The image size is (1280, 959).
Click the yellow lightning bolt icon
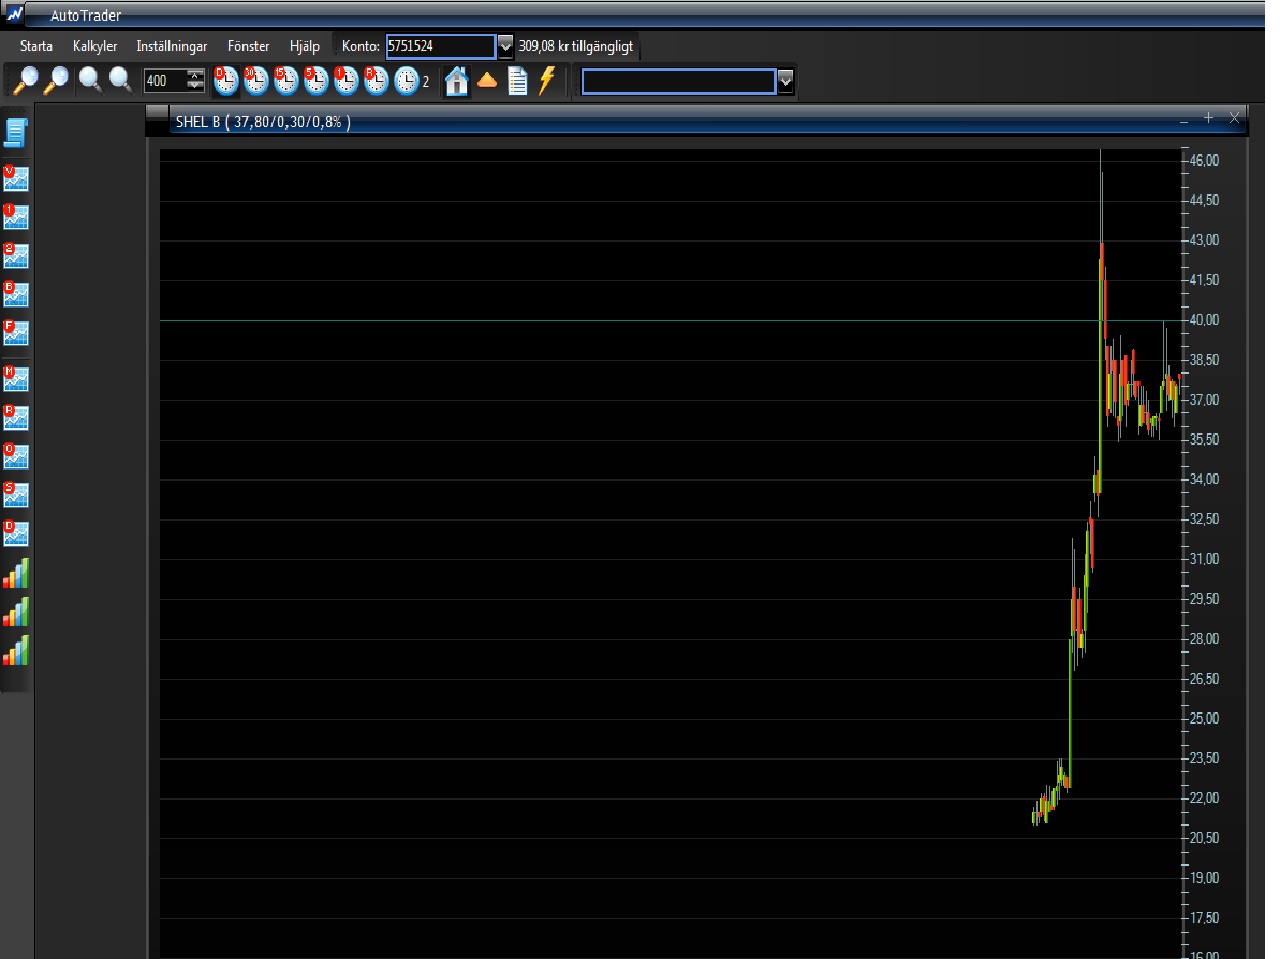(x=547, y=81)
